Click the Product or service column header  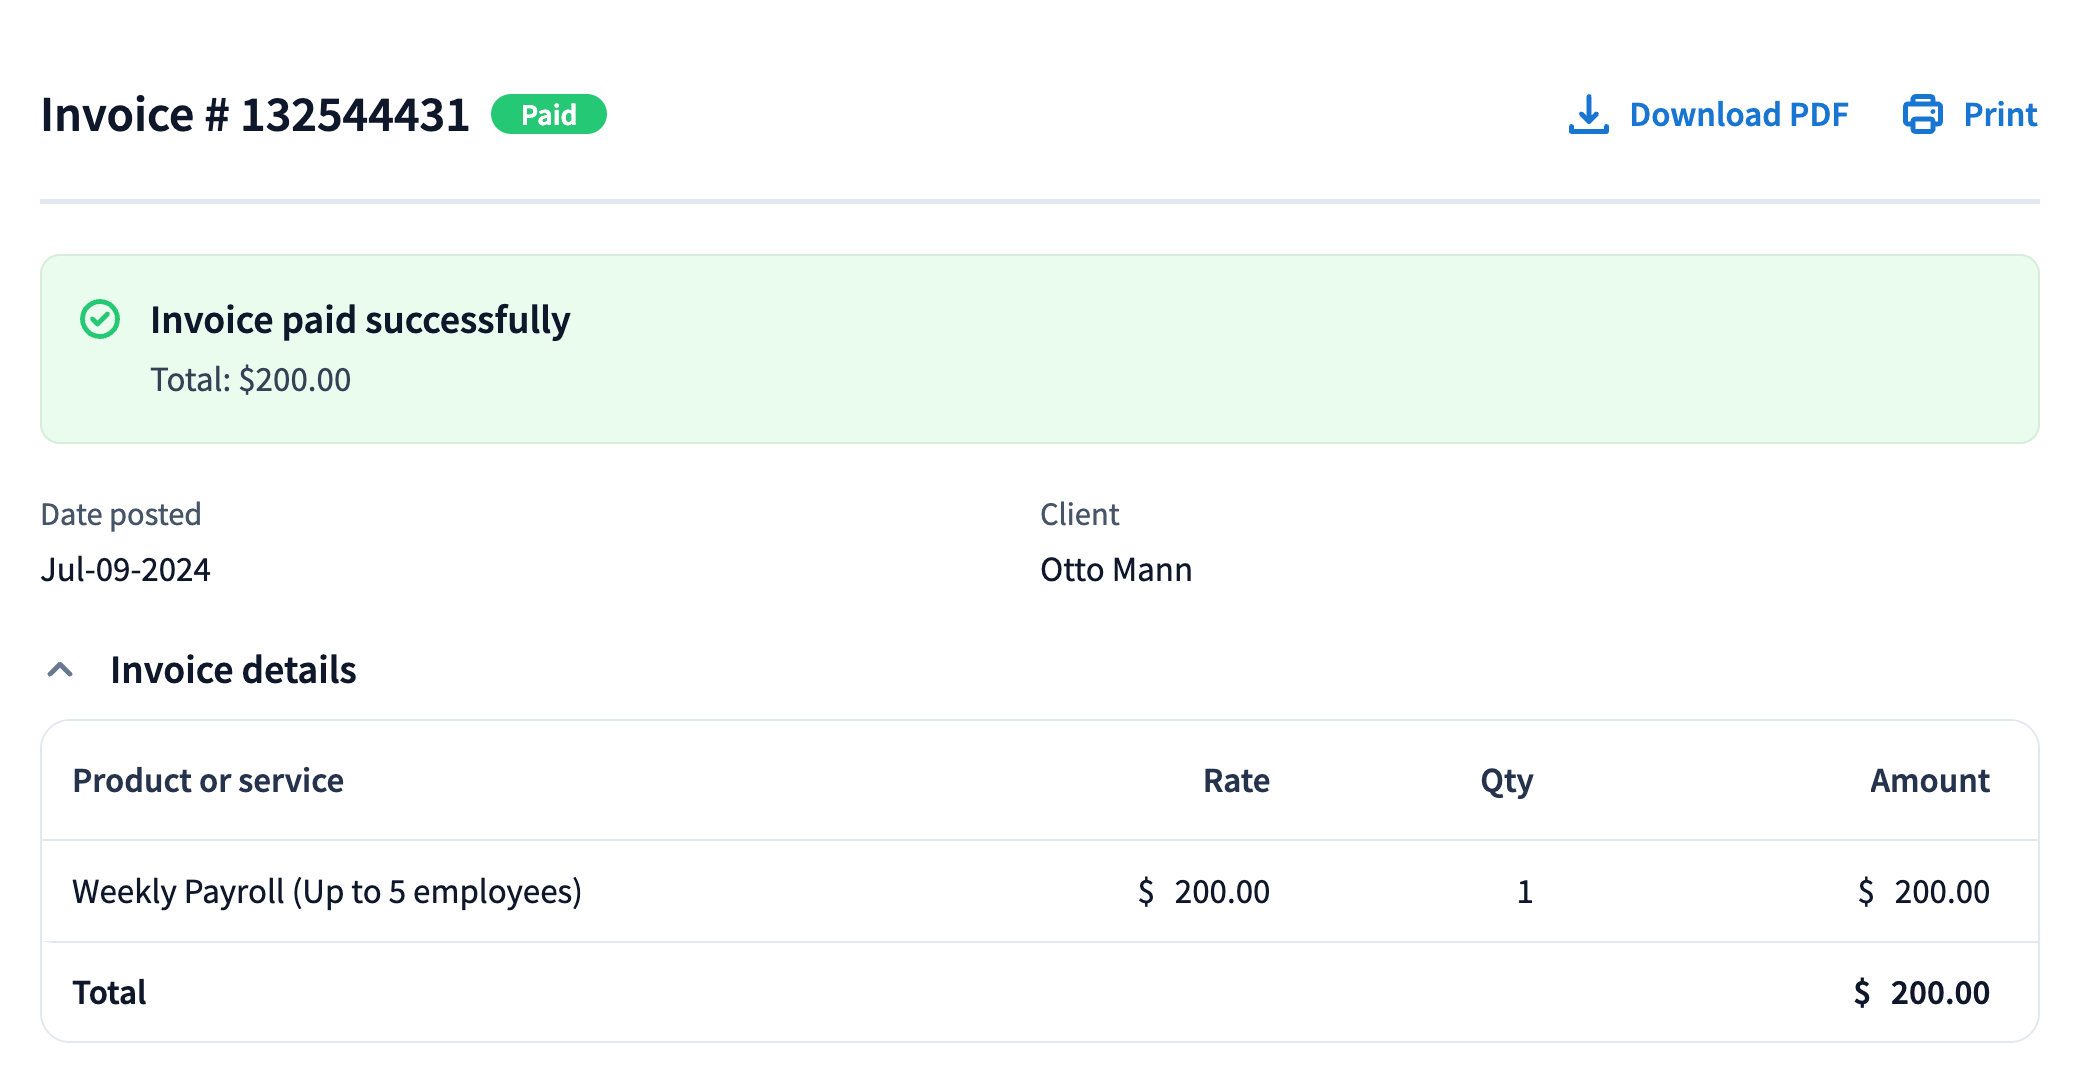[208, 781]
